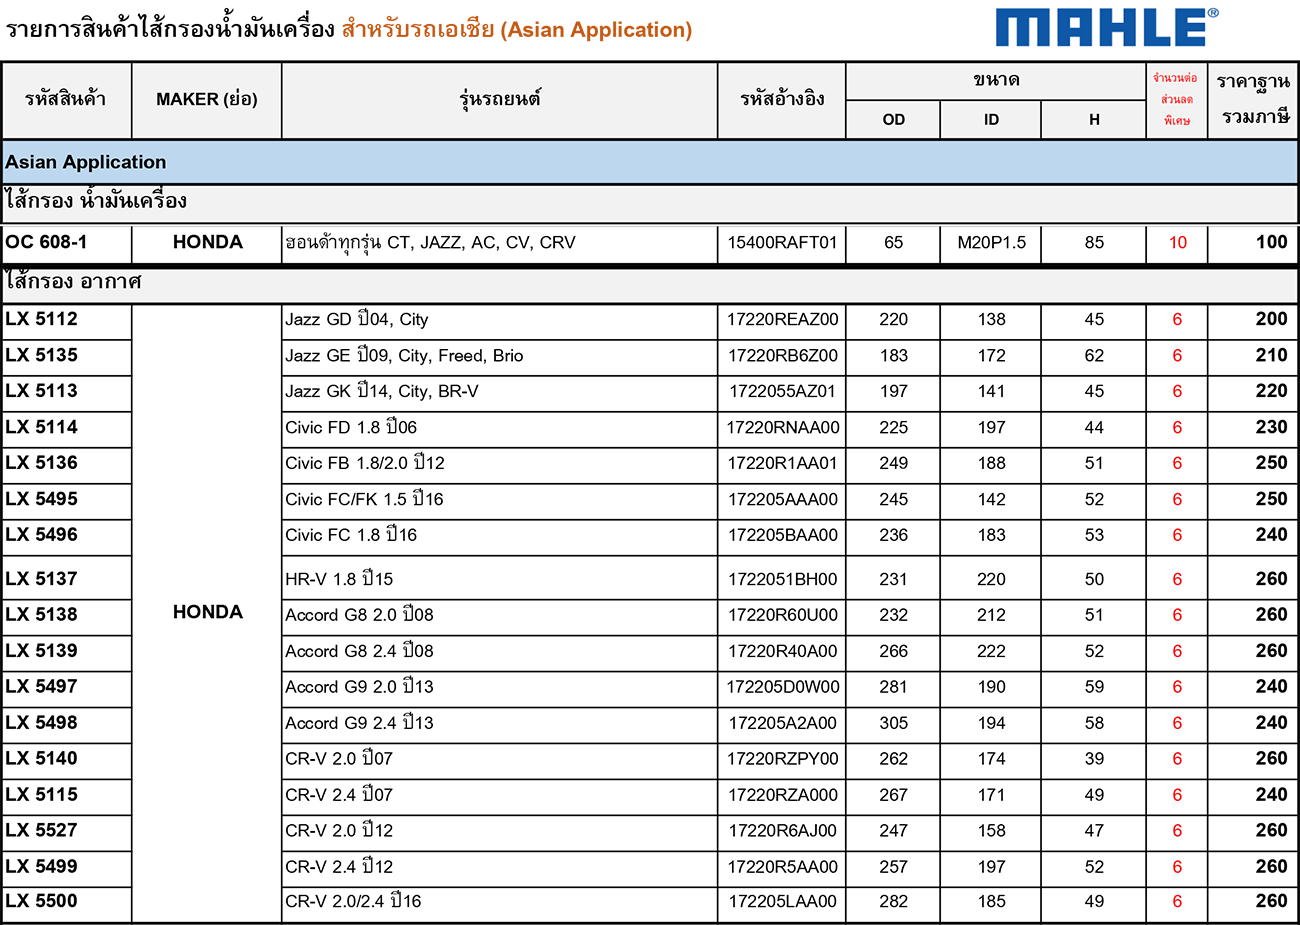This screenshot has height=925, width=1300.
Task: Click the H sub-header
Action: coord(1095,120)
